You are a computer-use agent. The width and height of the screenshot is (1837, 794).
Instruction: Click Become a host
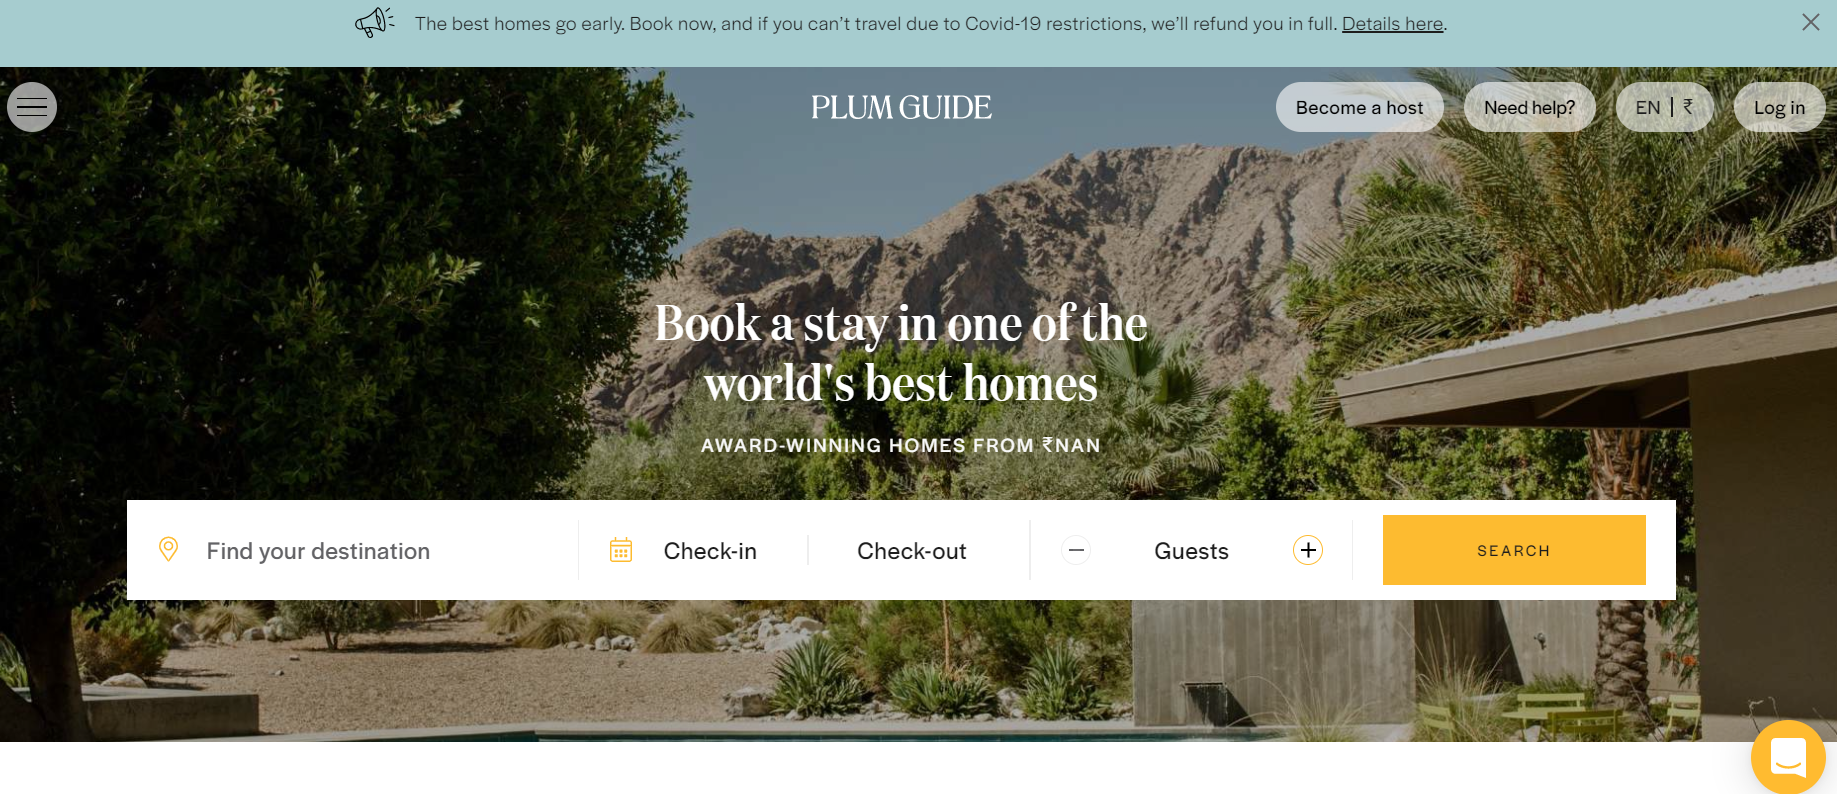1360,107
